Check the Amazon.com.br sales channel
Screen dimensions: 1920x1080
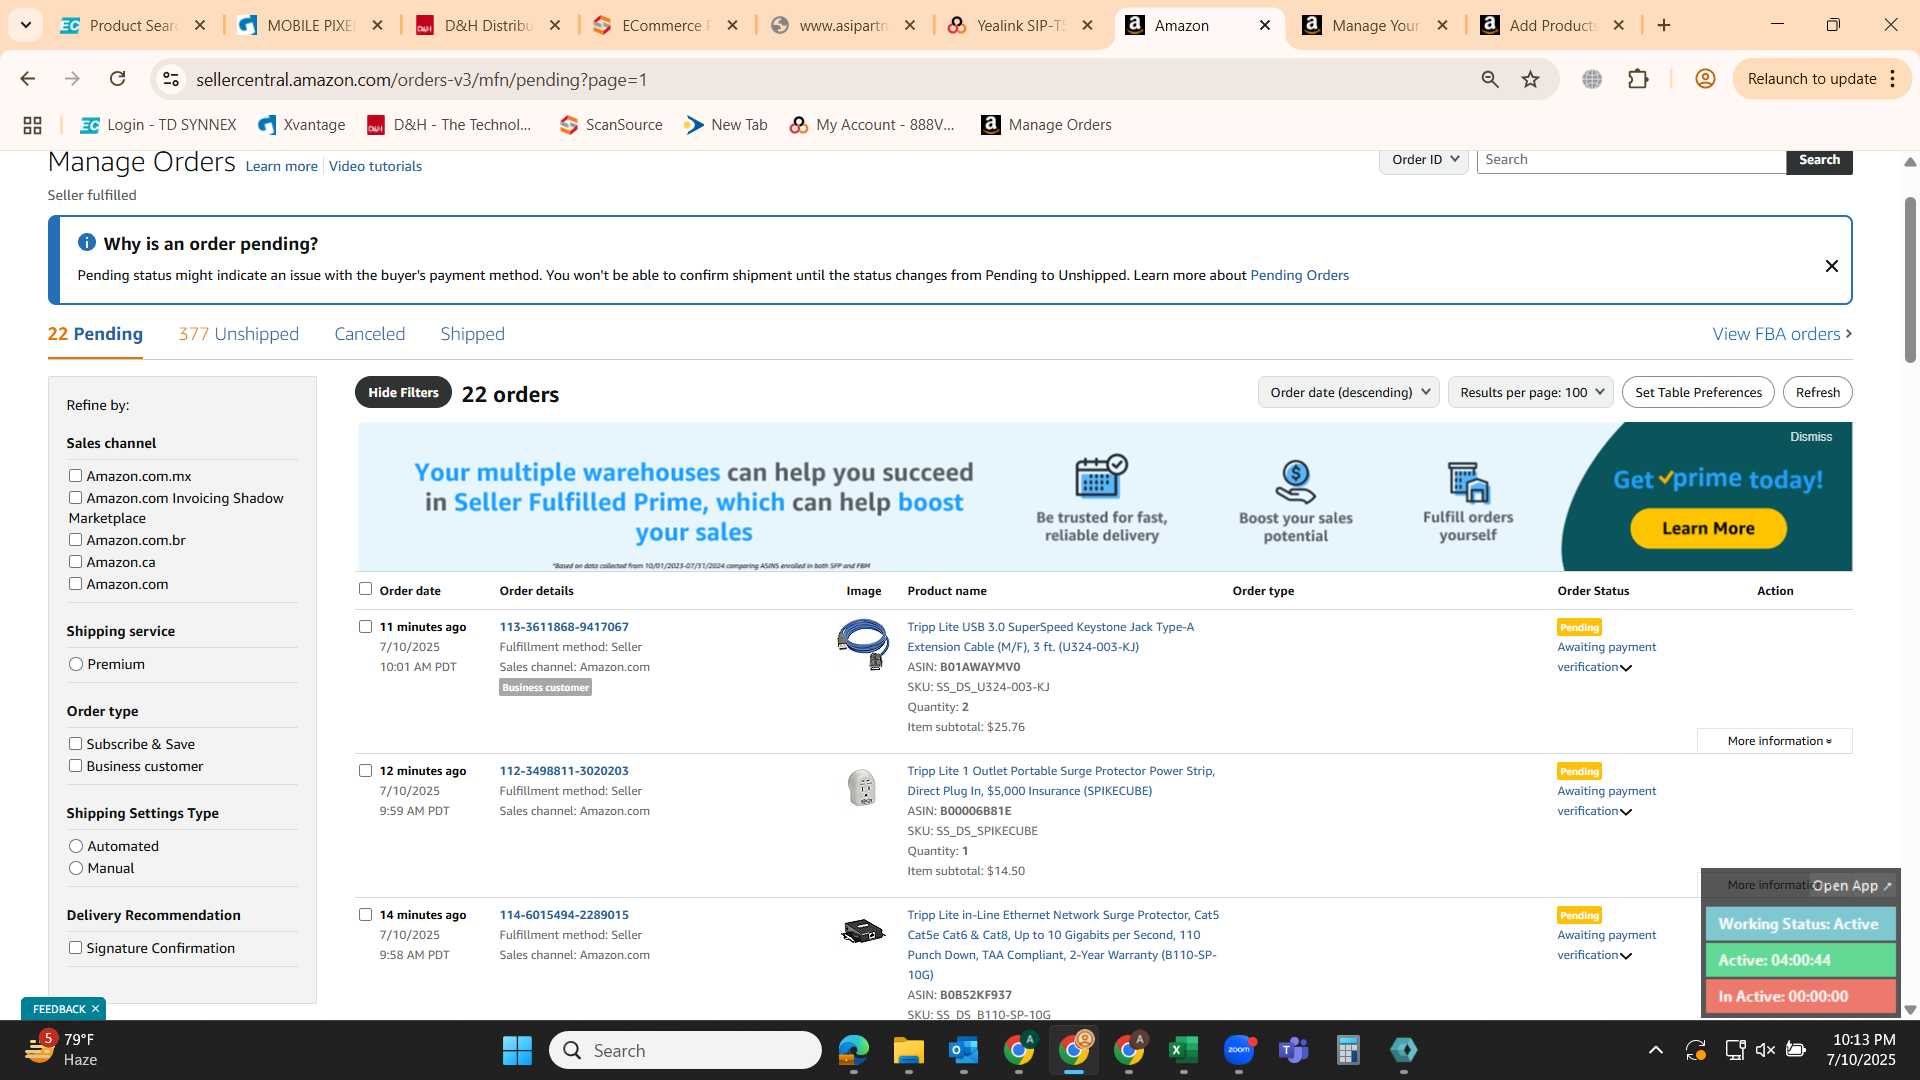(x=75, y=540)
